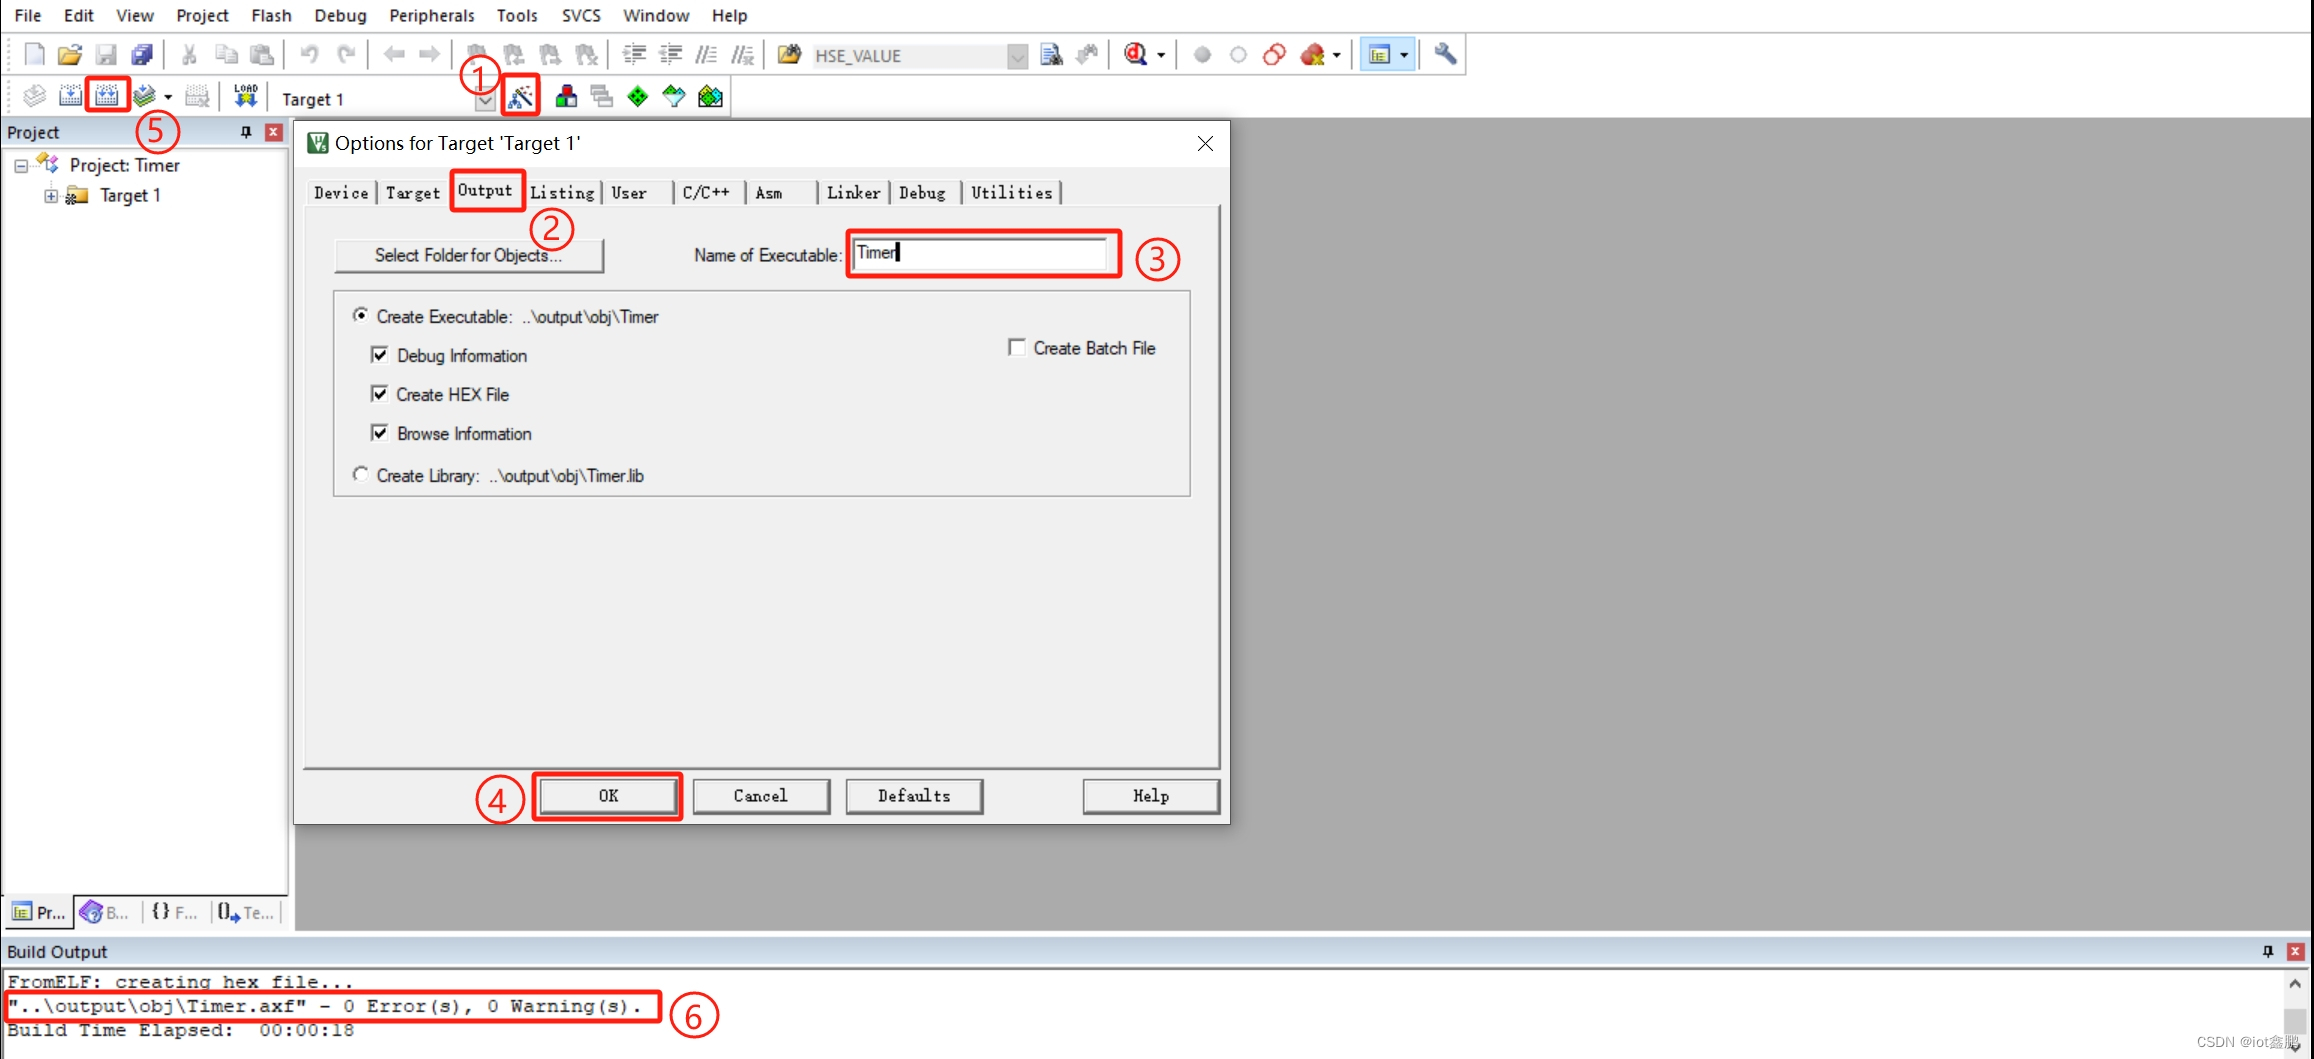The width and height of the screenshot is (2314, 1059).
Task: Open the Flash menu
Action: tap(271, 16)
